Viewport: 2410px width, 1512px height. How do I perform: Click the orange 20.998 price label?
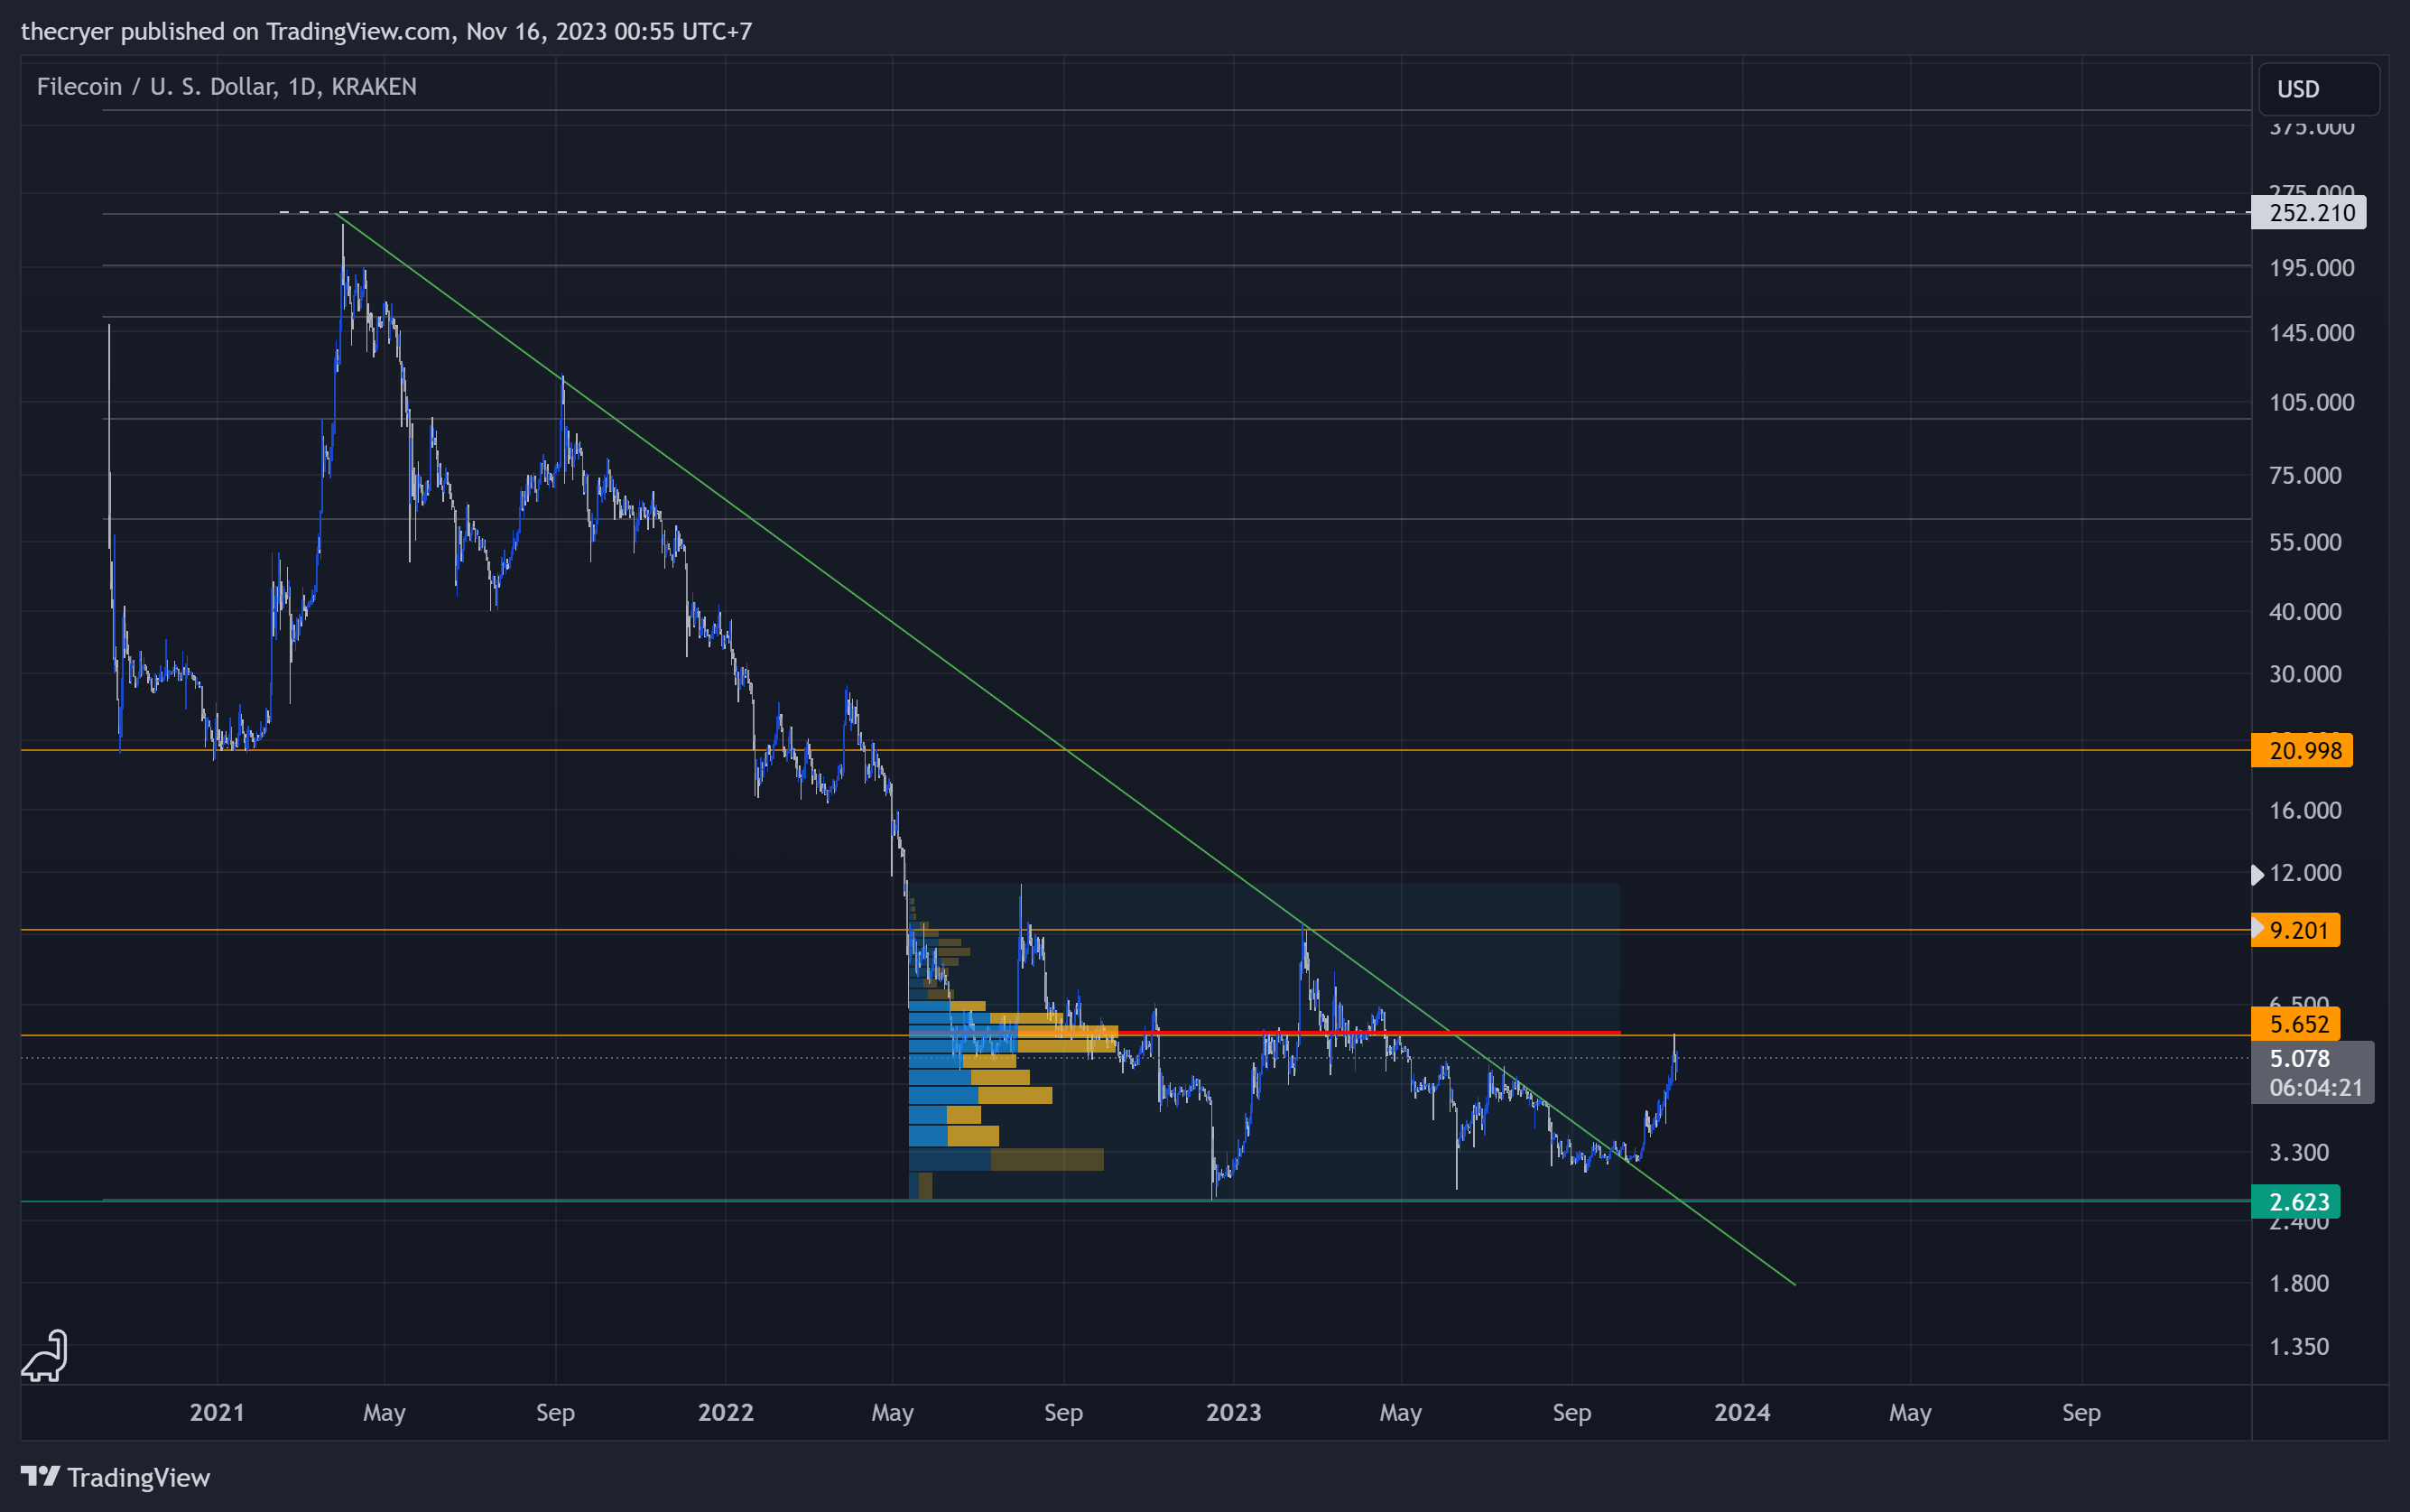pyautogui.click(x=2301, y=750)
